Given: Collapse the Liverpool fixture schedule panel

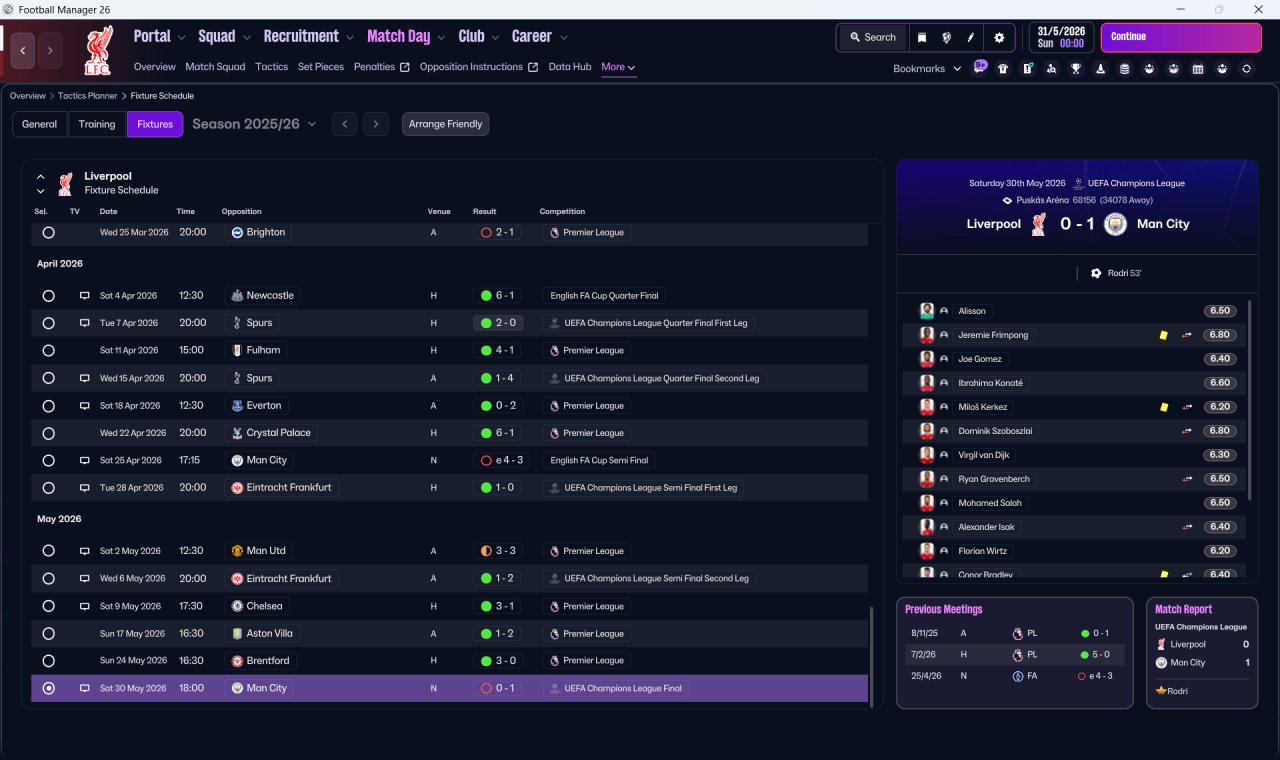Looking at the screenshot, I should coord(41,177).
